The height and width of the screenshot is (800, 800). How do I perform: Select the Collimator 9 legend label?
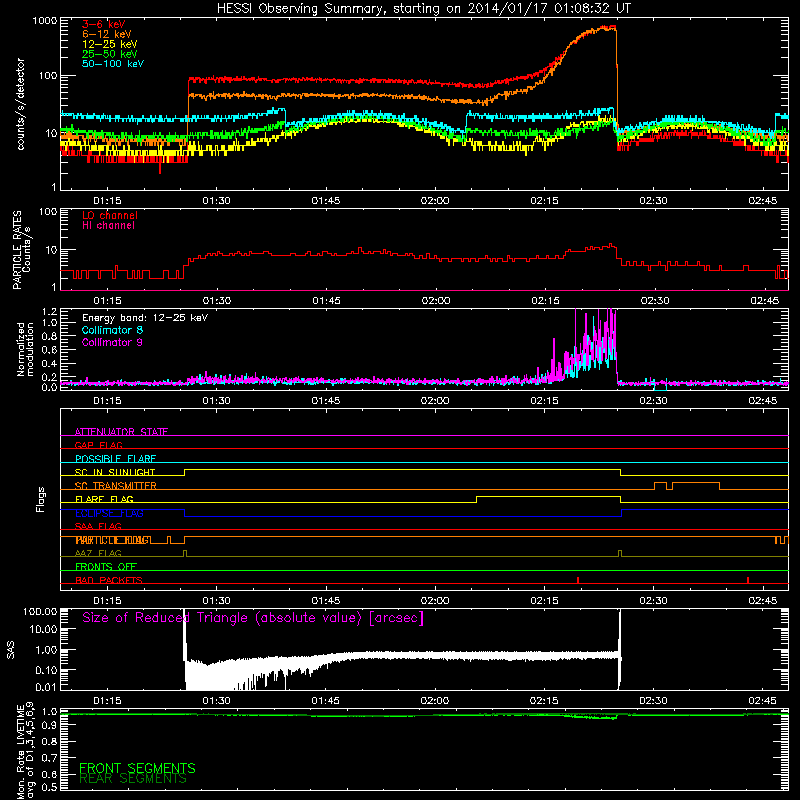pos(112,342)
